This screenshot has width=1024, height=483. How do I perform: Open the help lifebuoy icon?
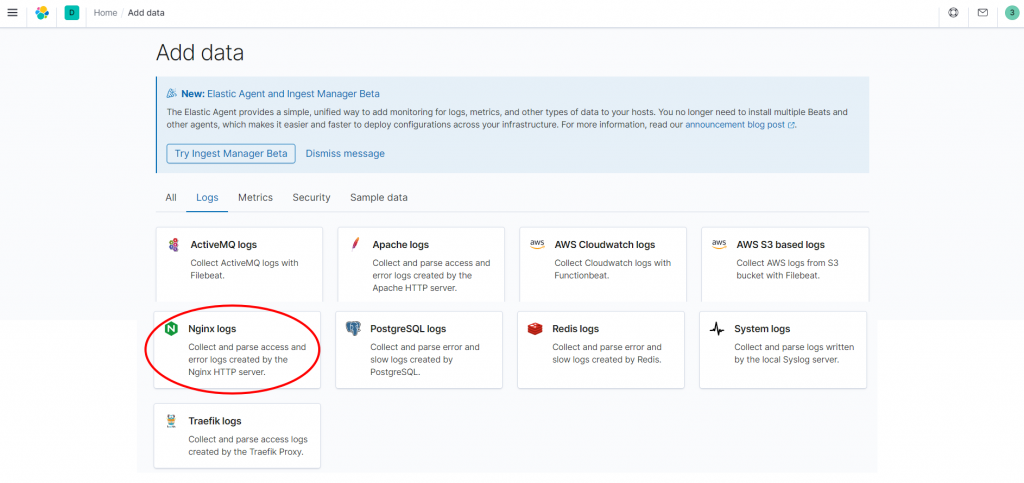(x=953, y=12)
